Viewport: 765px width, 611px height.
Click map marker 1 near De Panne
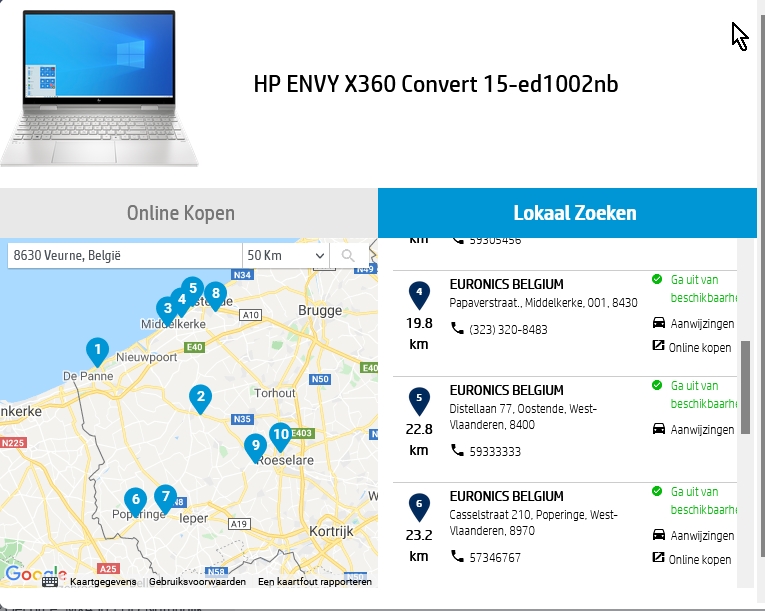(x=97, y=351)
